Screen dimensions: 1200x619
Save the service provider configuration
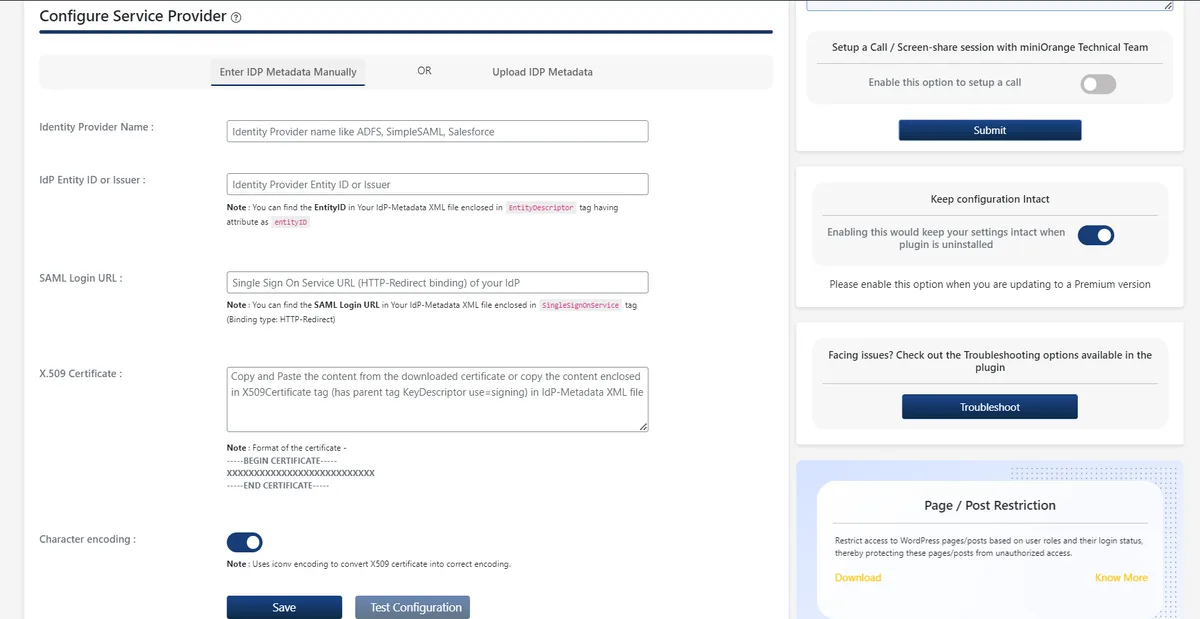284,607
